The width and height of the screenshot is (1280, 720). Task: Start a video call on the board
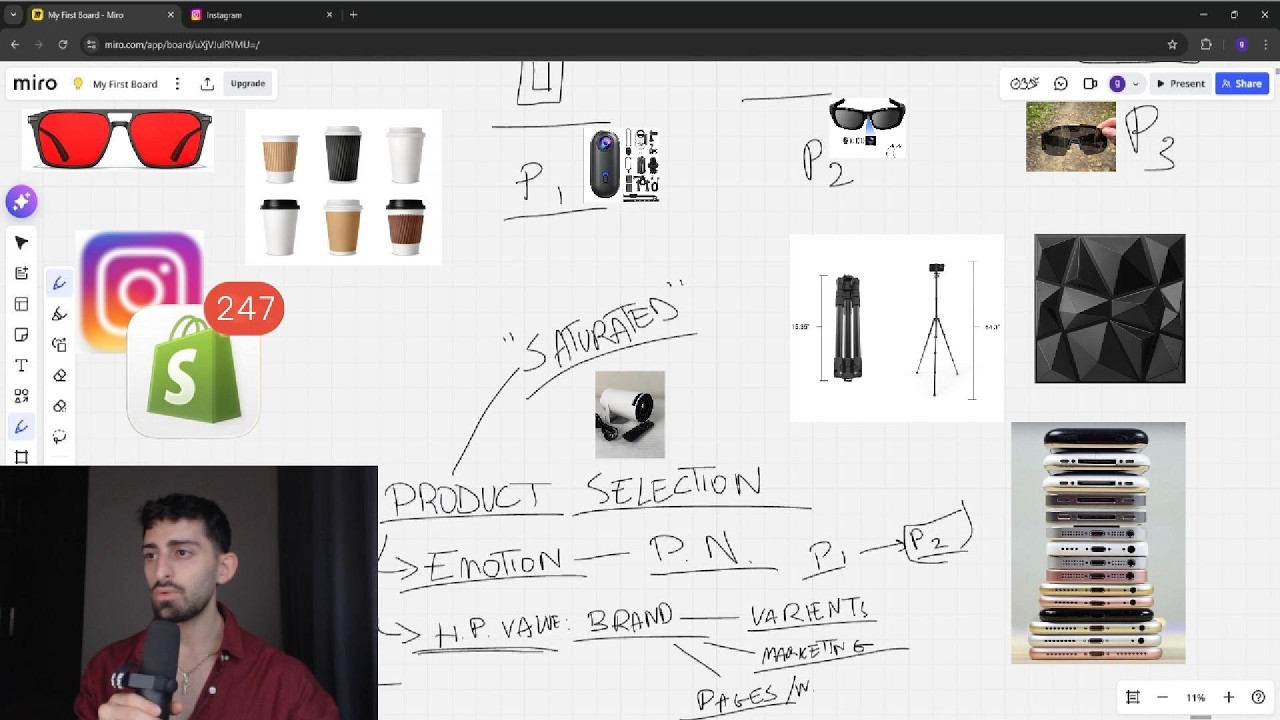pyautogui.click(x=1090, y=84)
